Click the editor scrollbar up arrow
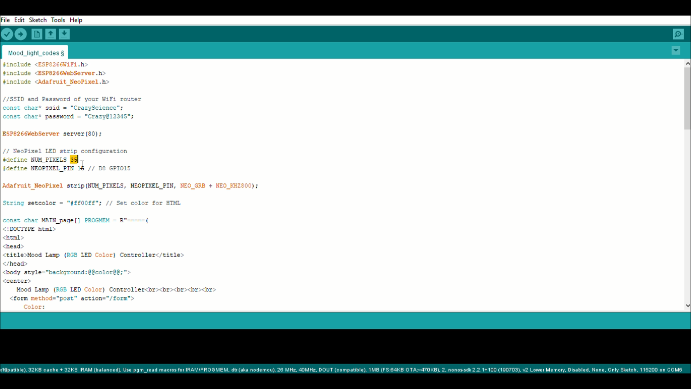The image size is (691, 389). point(687,64)
